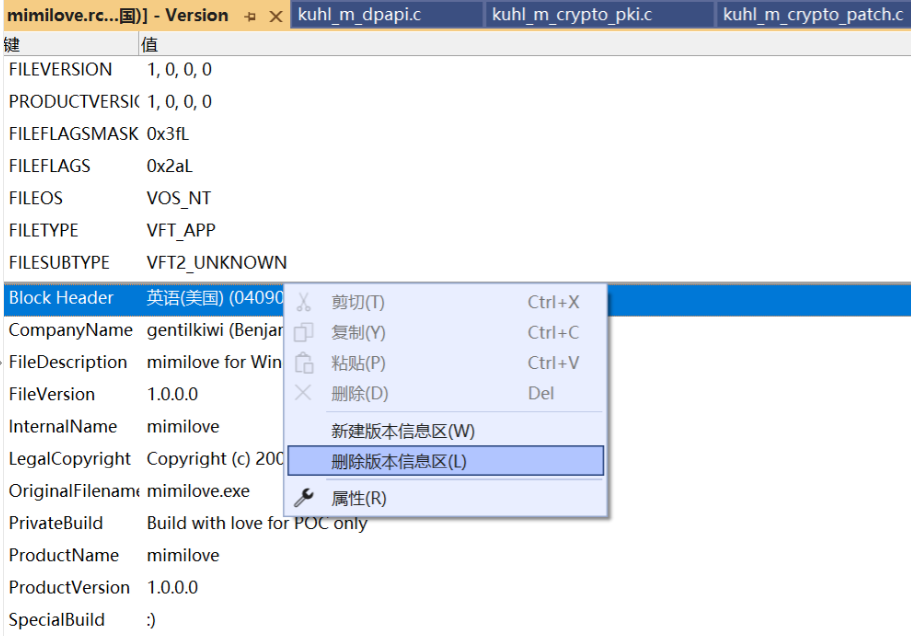911x636 pixels.
Task: Click the 键 column header
Action: click(71, 44)
